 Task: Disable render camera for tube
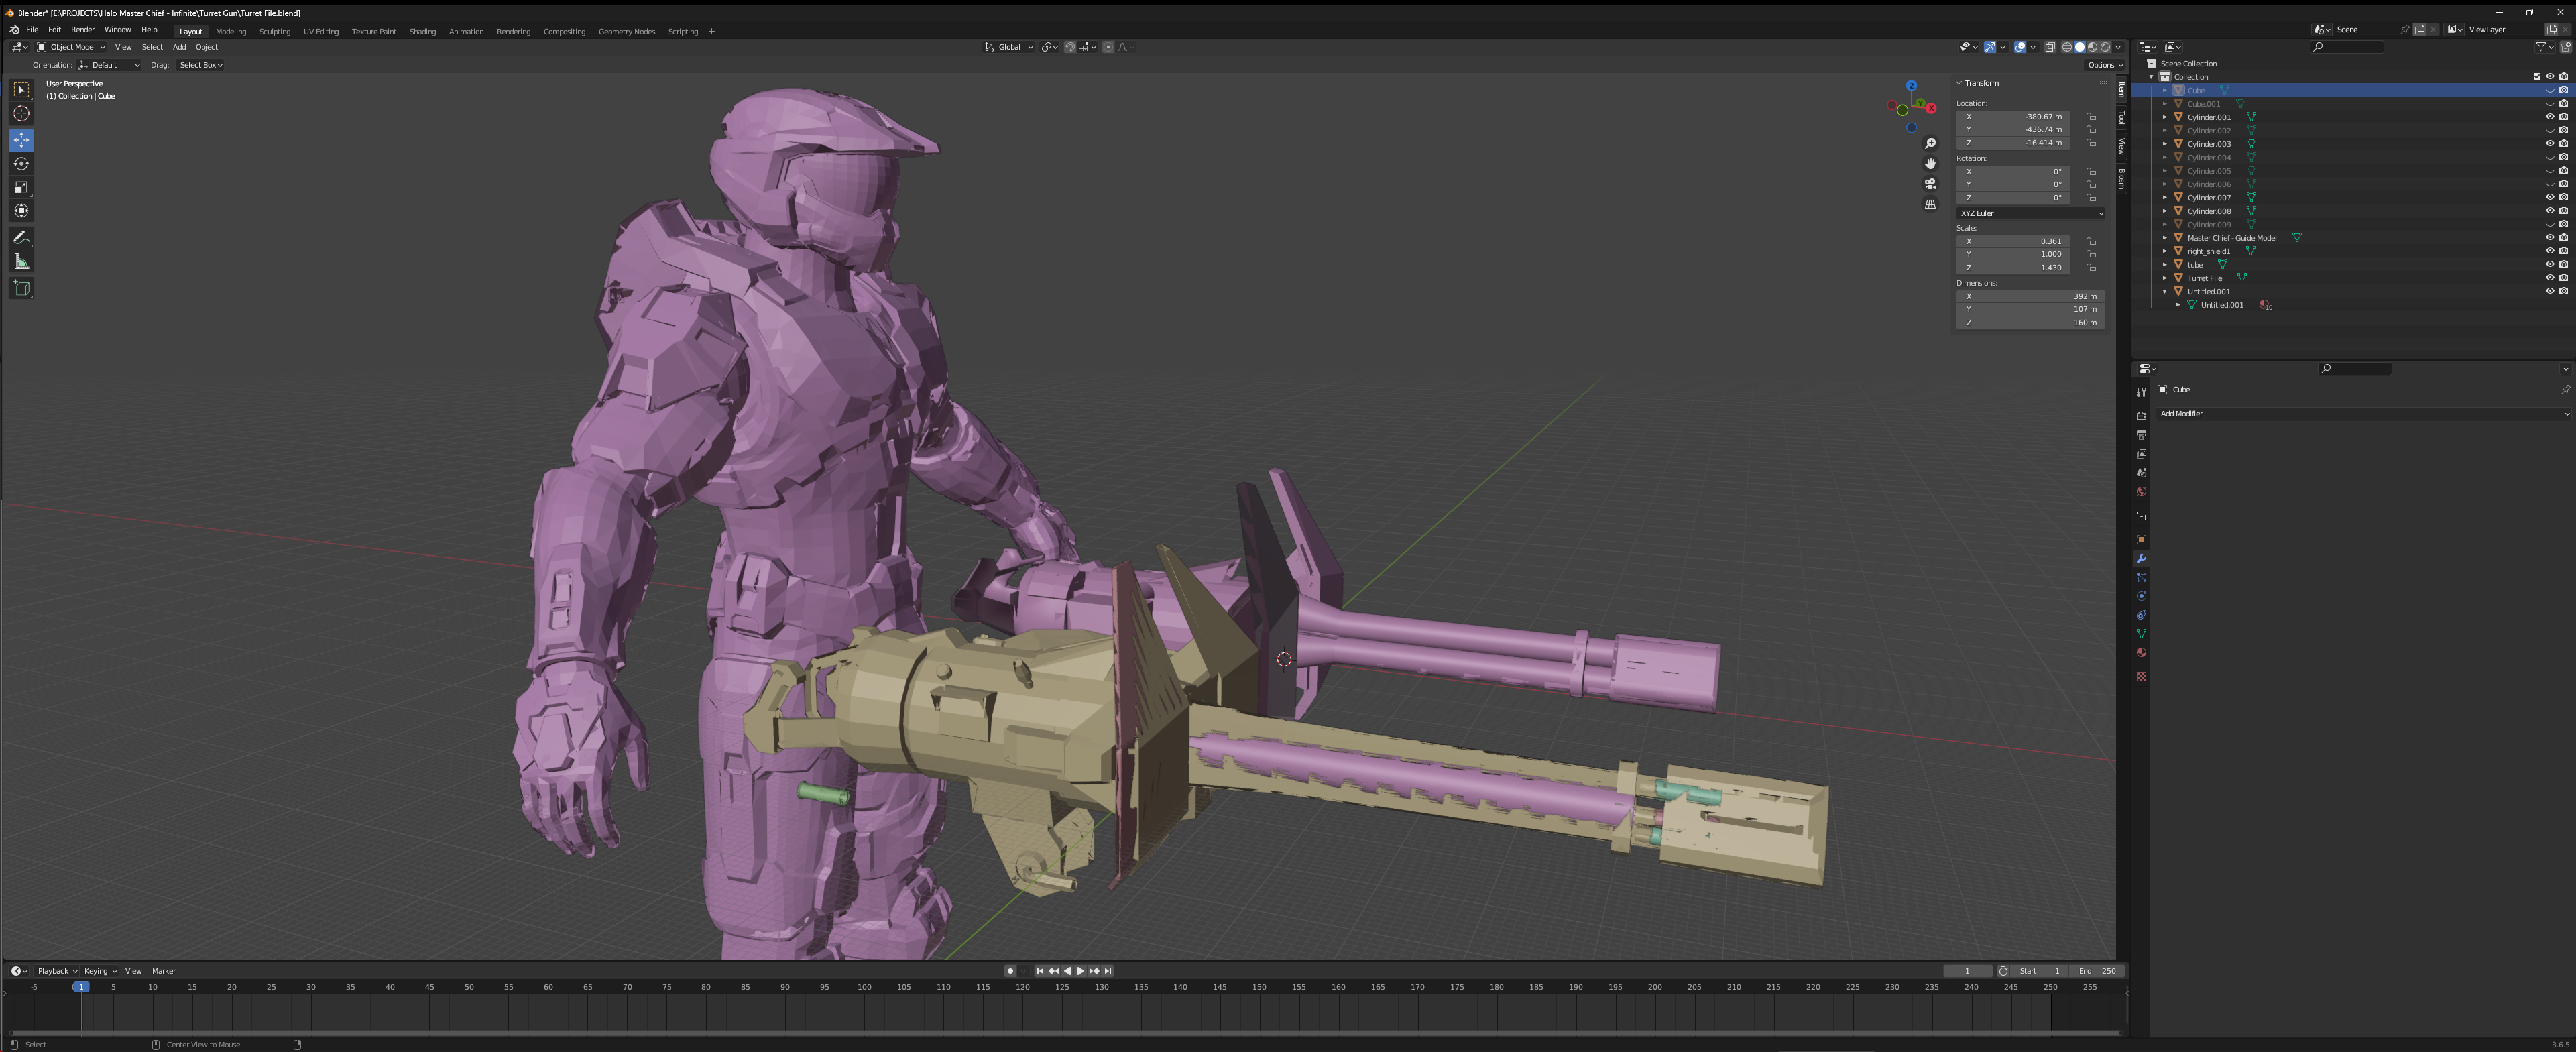[2563, 265]
